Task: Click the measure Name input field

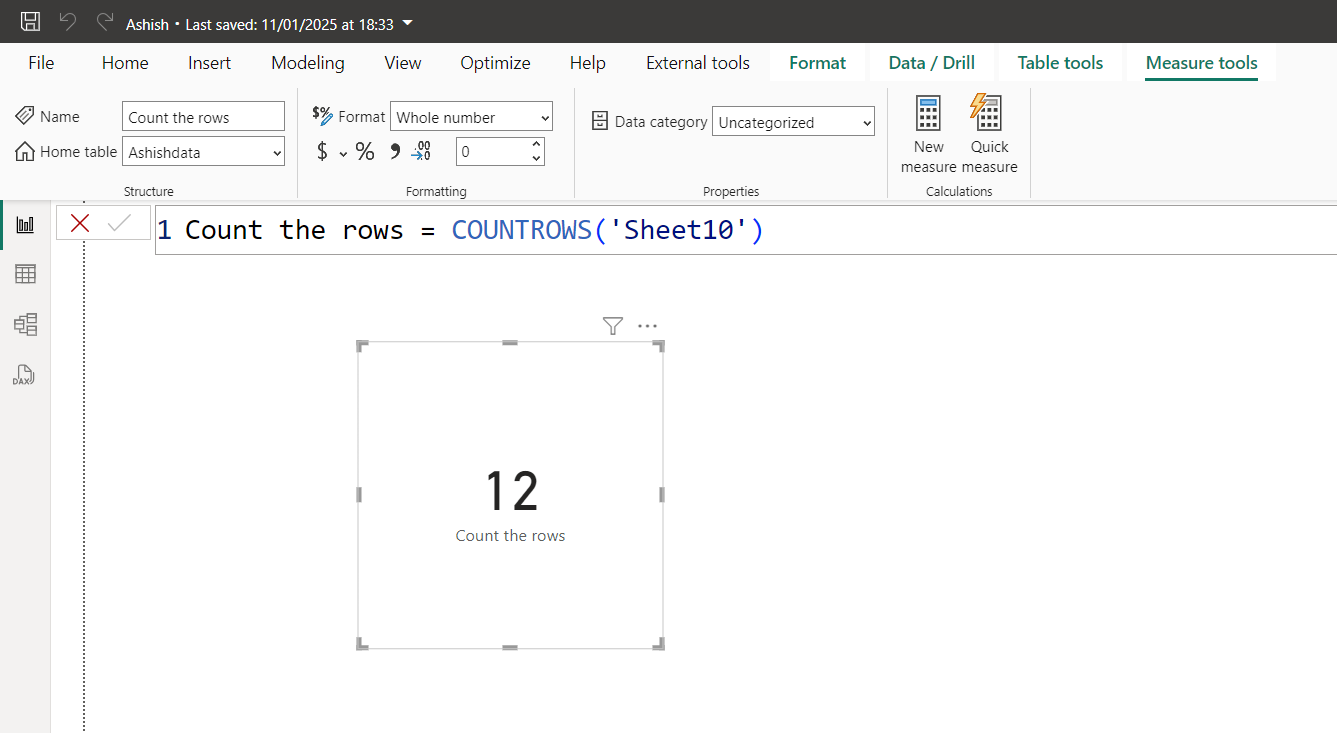Action: (x=203, y=116)
